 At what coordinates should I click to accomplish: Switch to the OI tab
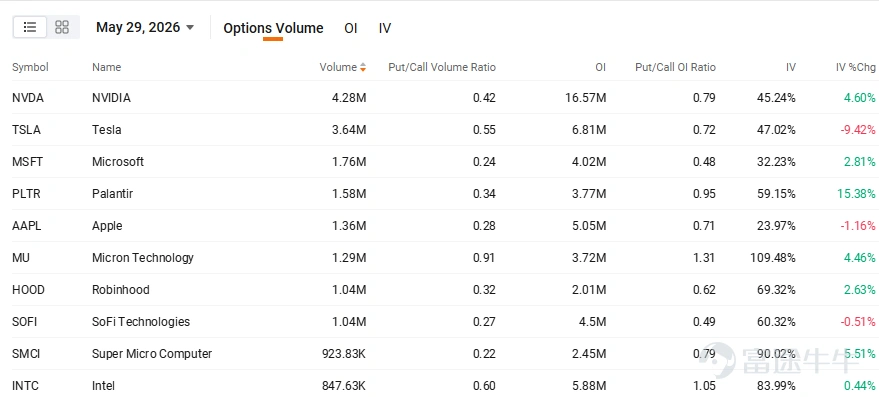point(350,29)
